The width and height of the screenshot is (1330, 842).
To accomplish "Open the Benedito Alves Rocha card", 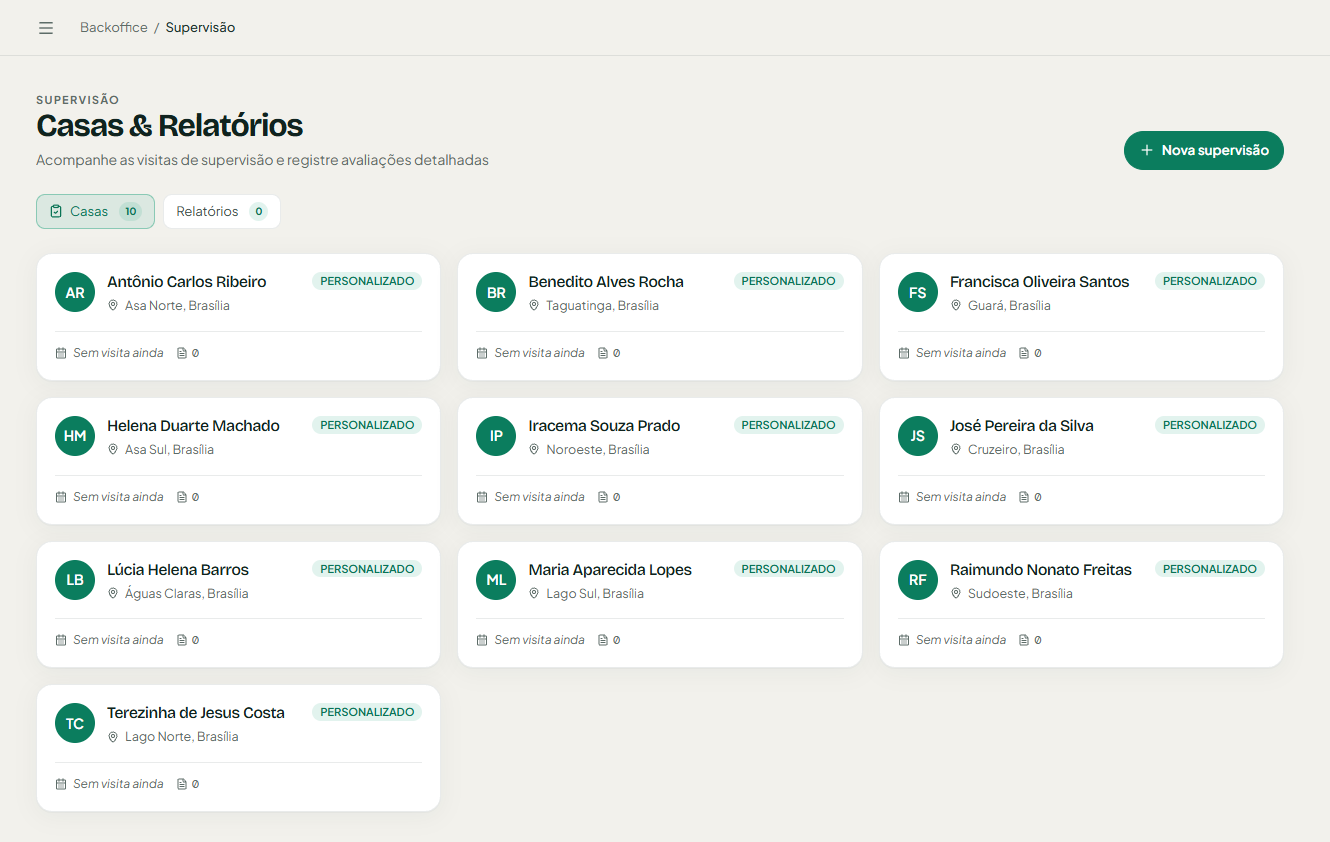I will [x=660, y=317].
